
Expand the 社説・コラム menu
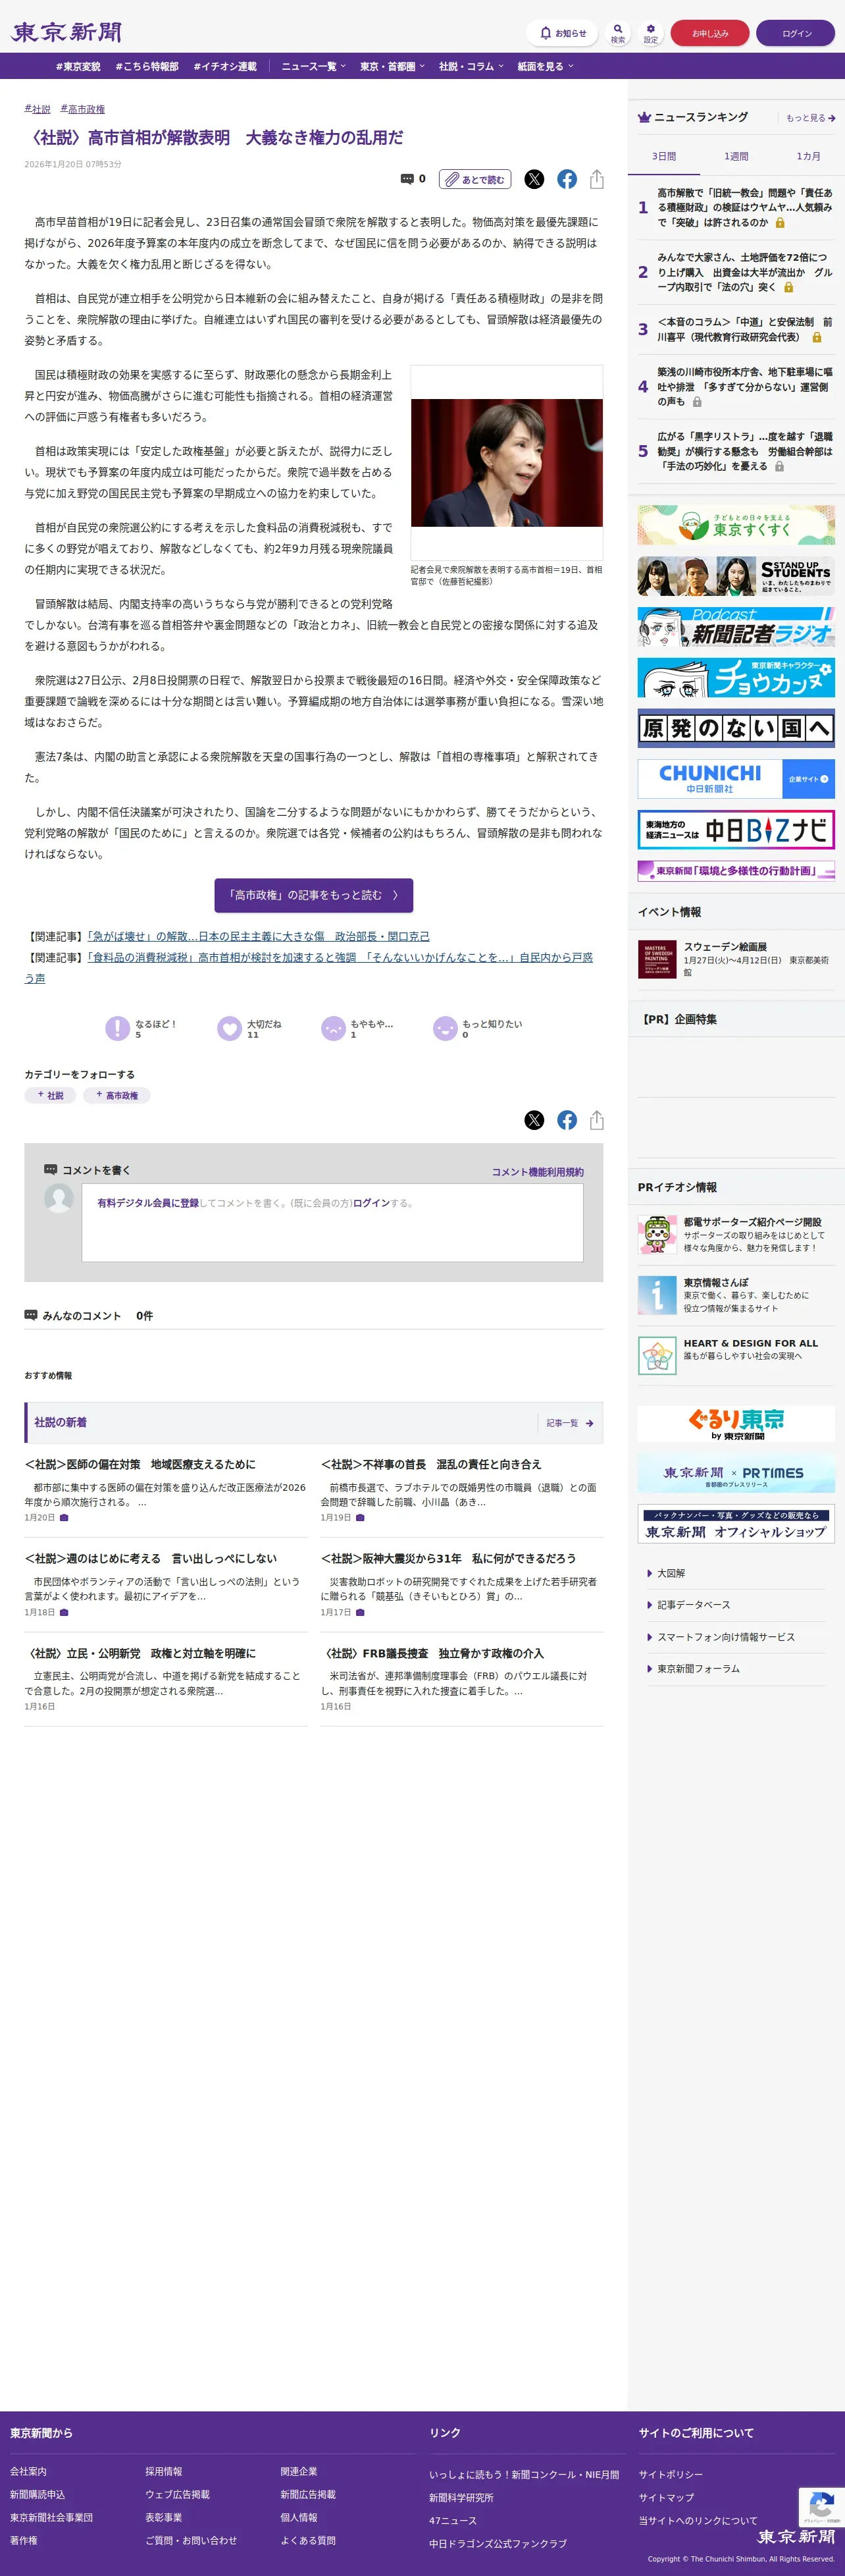click(471, 66)
